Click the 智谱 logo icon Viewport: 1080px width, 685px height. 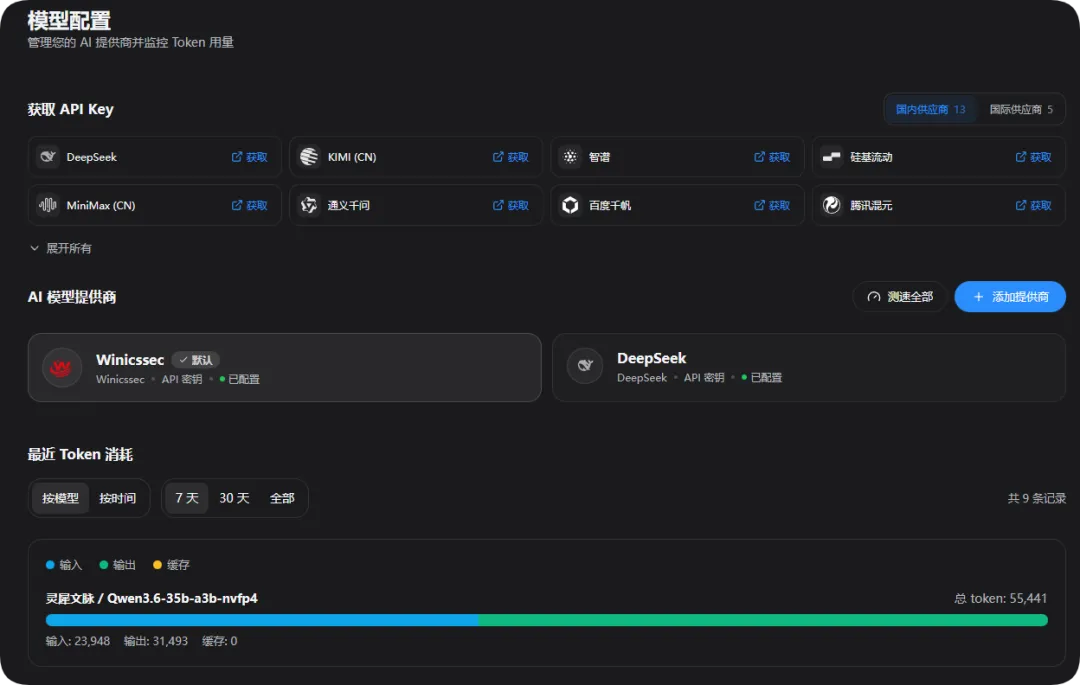[570, 157]
